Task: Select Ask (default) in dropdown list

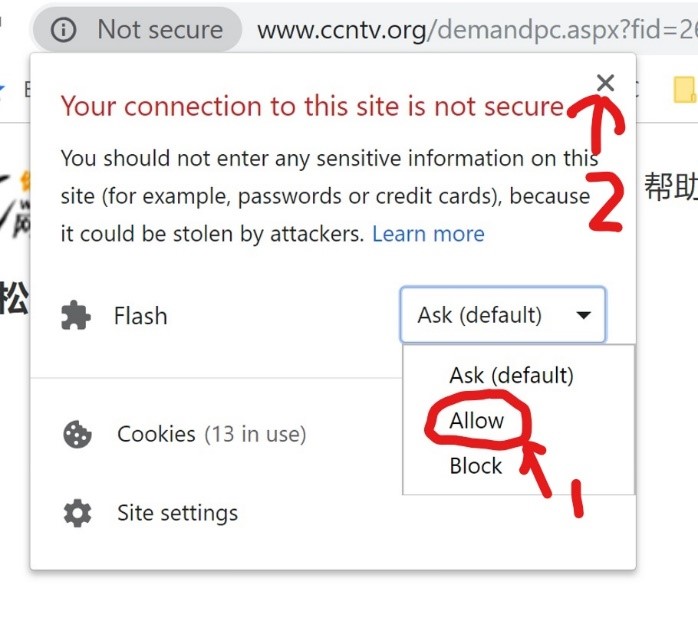Action: [x=511, y=375]
